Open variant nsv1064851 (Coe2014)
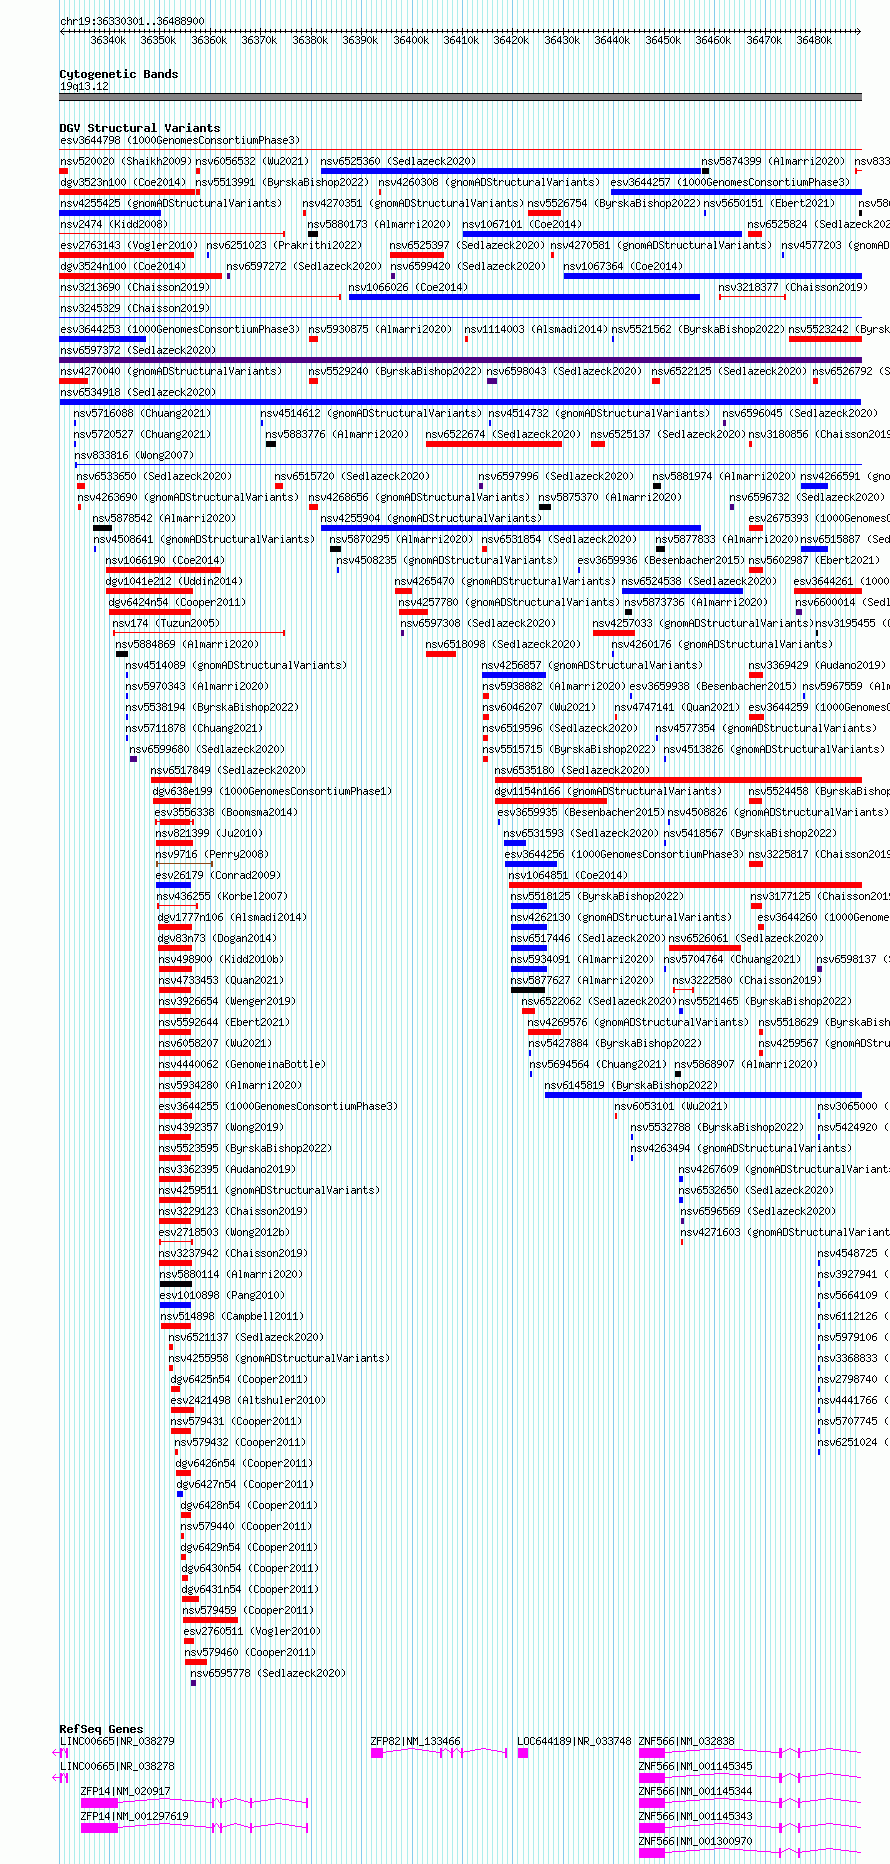 (x=568, y=875)
